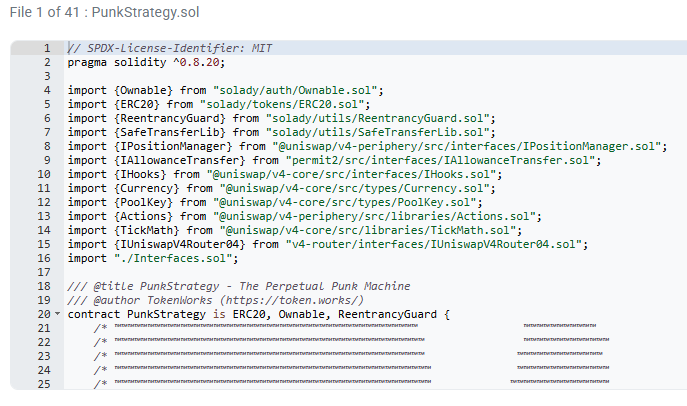The height and width of the screenshot is (406, 687).
Task: Click line number 1 in gutter
Action: [x=46, y=48]
